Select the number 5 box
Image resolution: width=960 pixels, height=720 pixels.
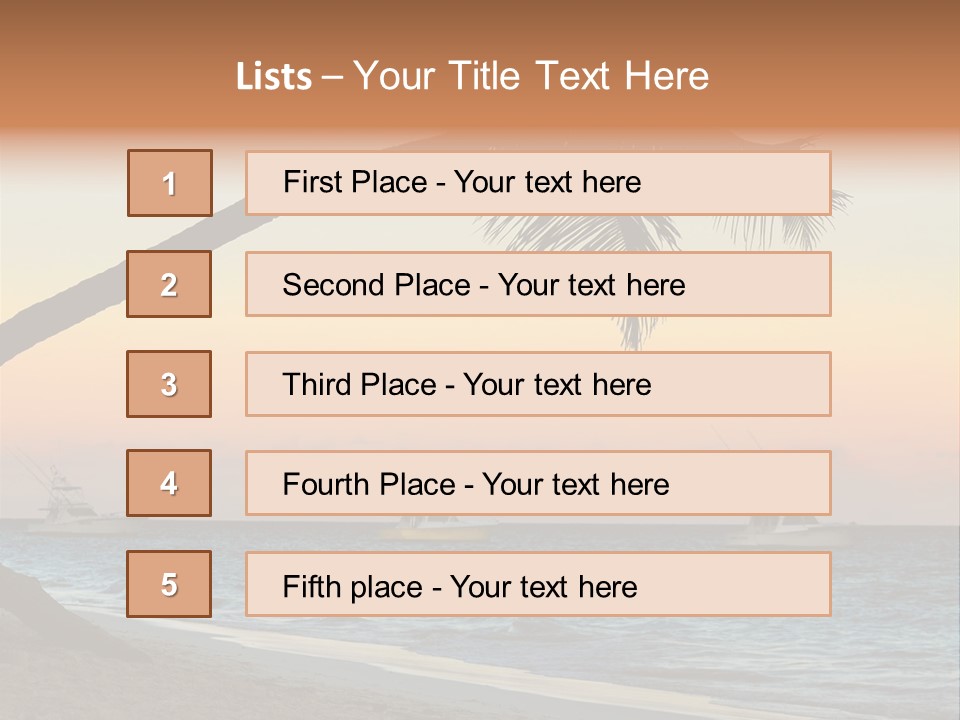(x=169, y=584)
